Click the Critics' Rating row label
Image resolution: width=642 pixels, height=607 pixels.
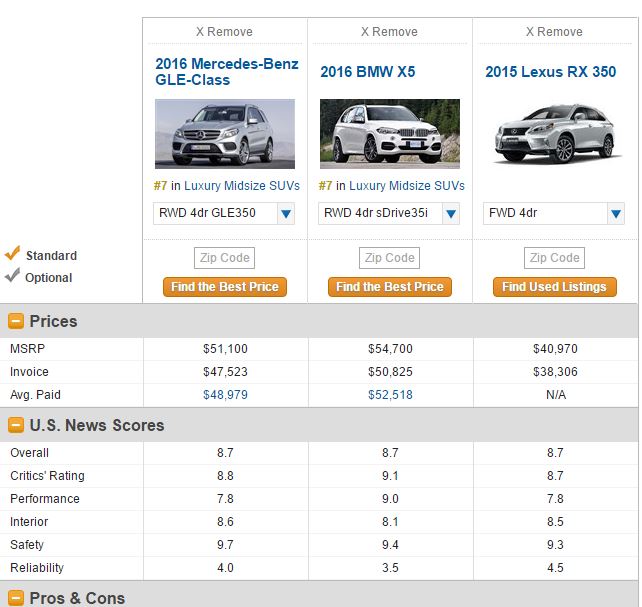(47, 476)
